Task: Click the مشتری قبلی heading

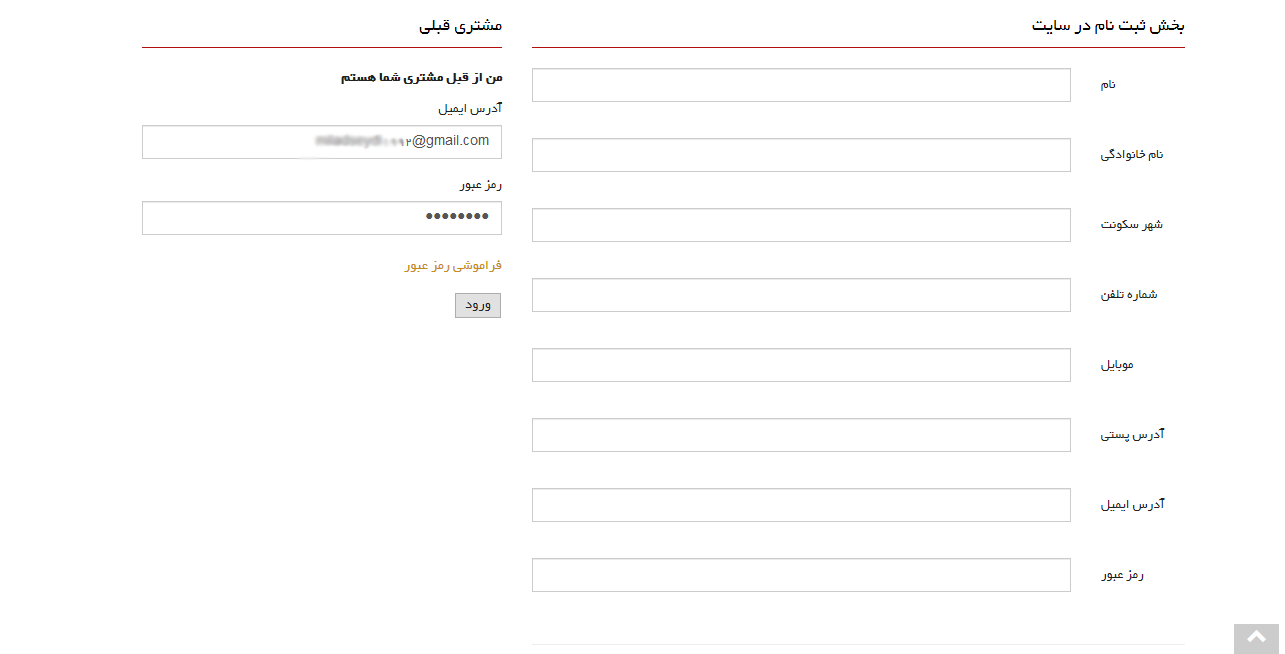Action: [460, 26]
